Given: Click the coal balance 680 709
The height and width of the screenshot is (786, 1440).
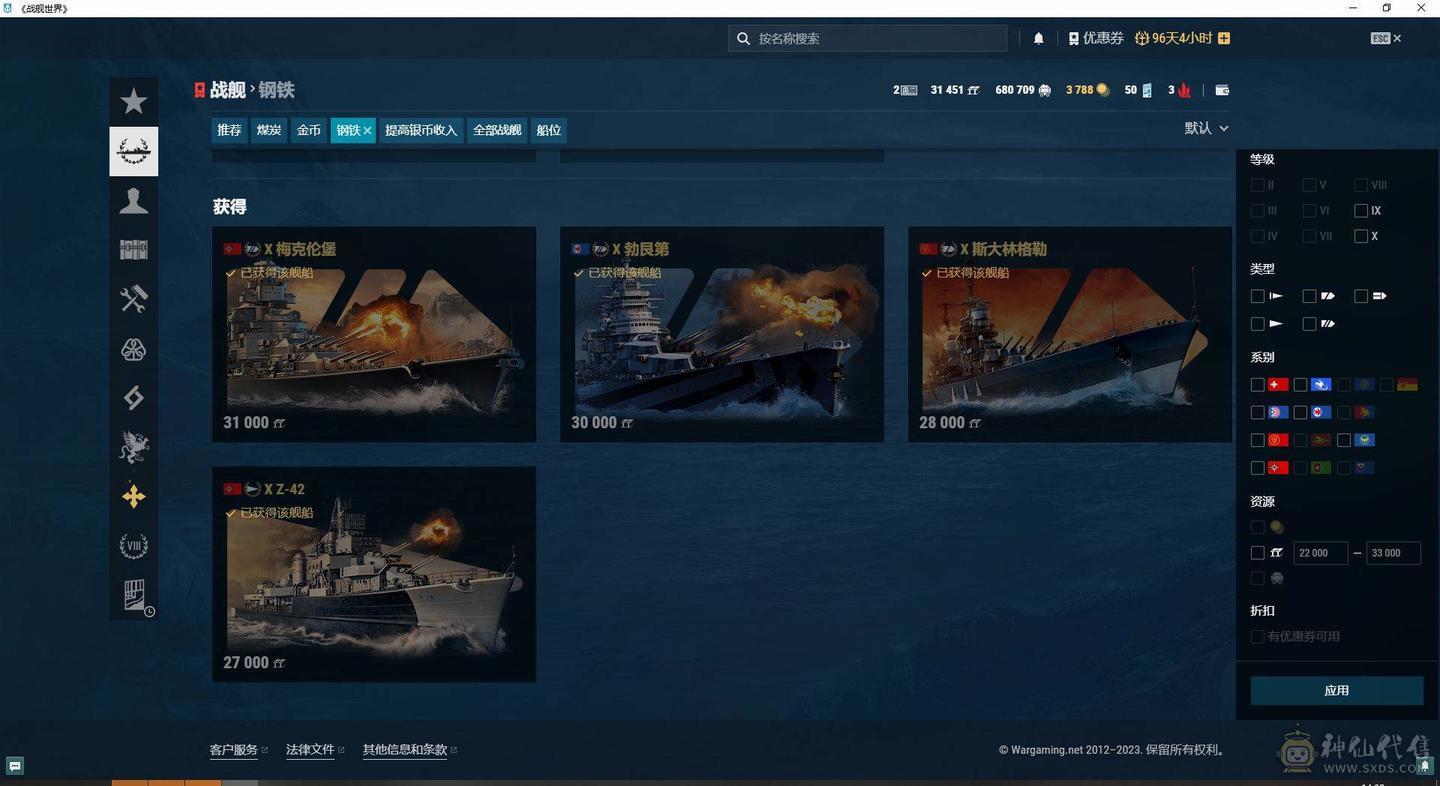Looking at the screenshot, I should tap(1023, 90).
